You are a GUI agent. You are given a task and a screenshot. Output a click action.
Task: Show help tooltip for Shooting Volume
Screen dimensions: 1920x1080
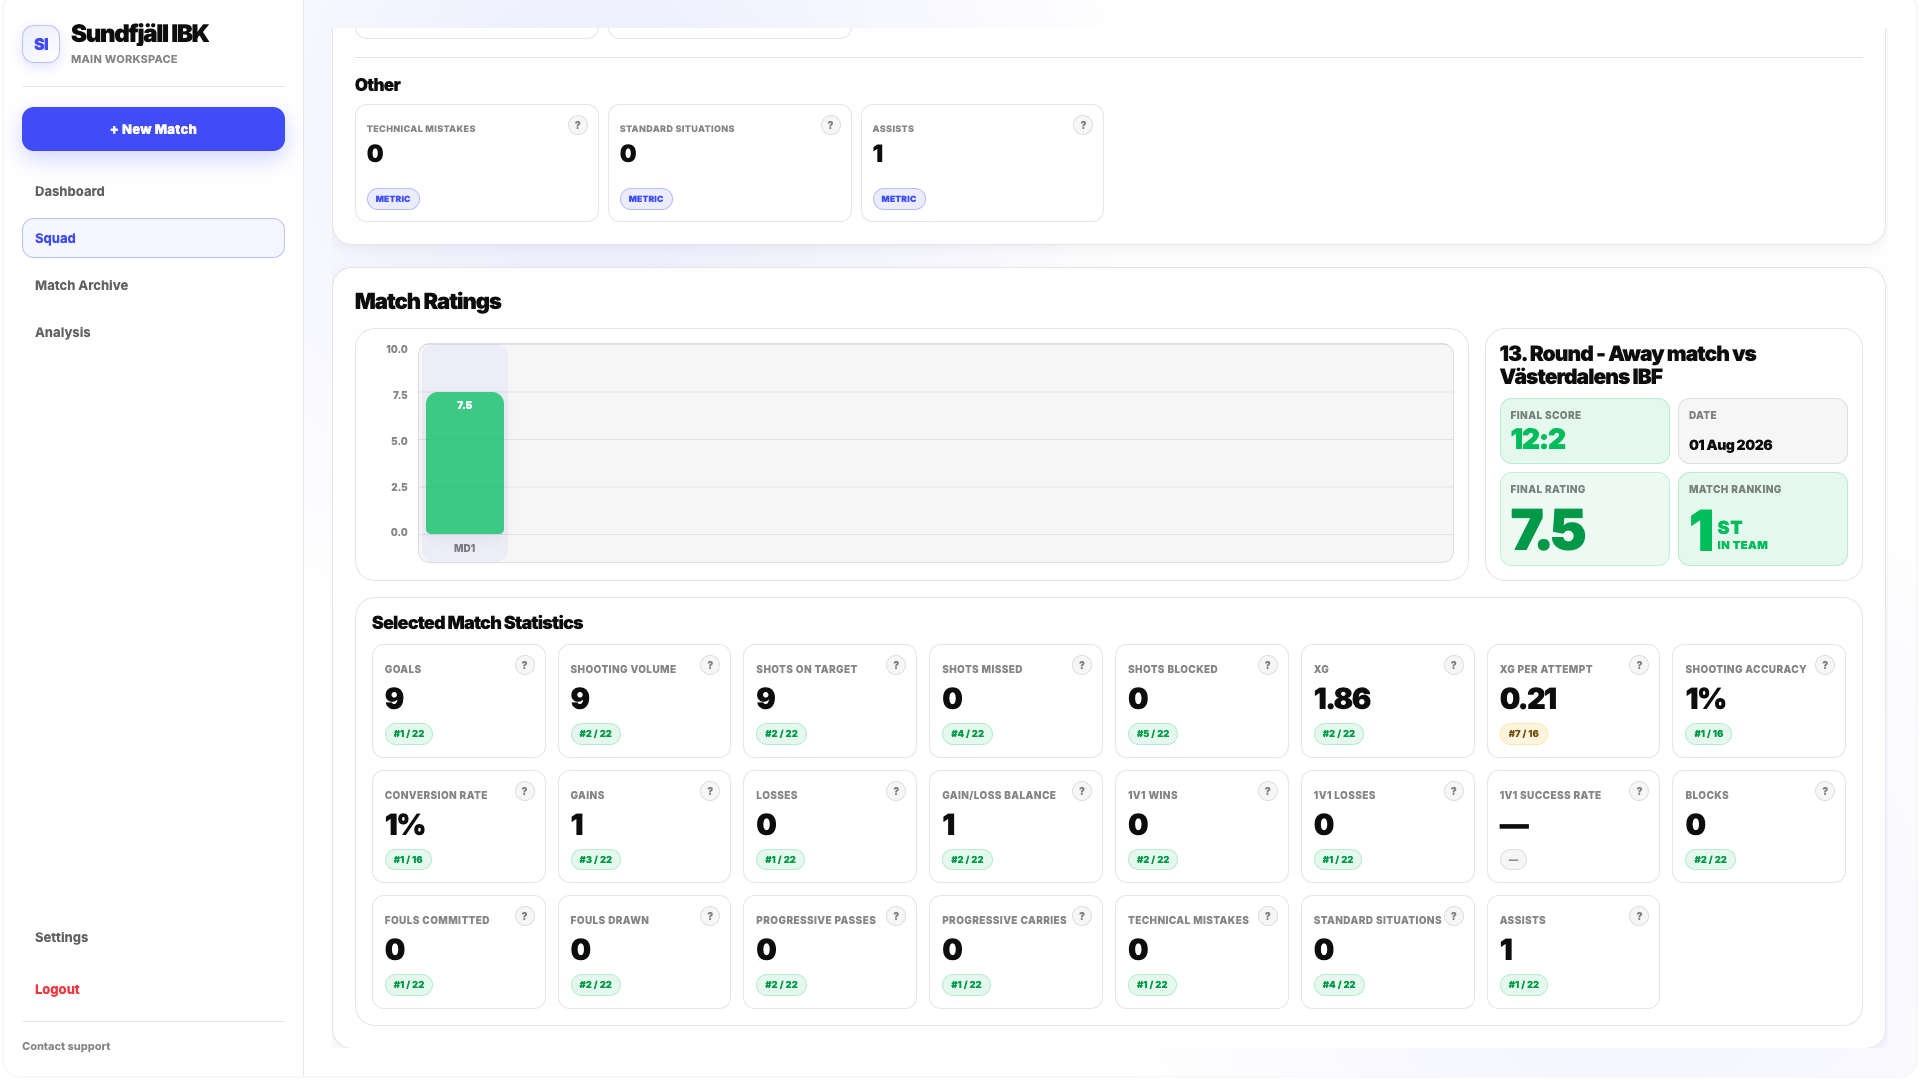pyautogui.click(x=710, y=665)
